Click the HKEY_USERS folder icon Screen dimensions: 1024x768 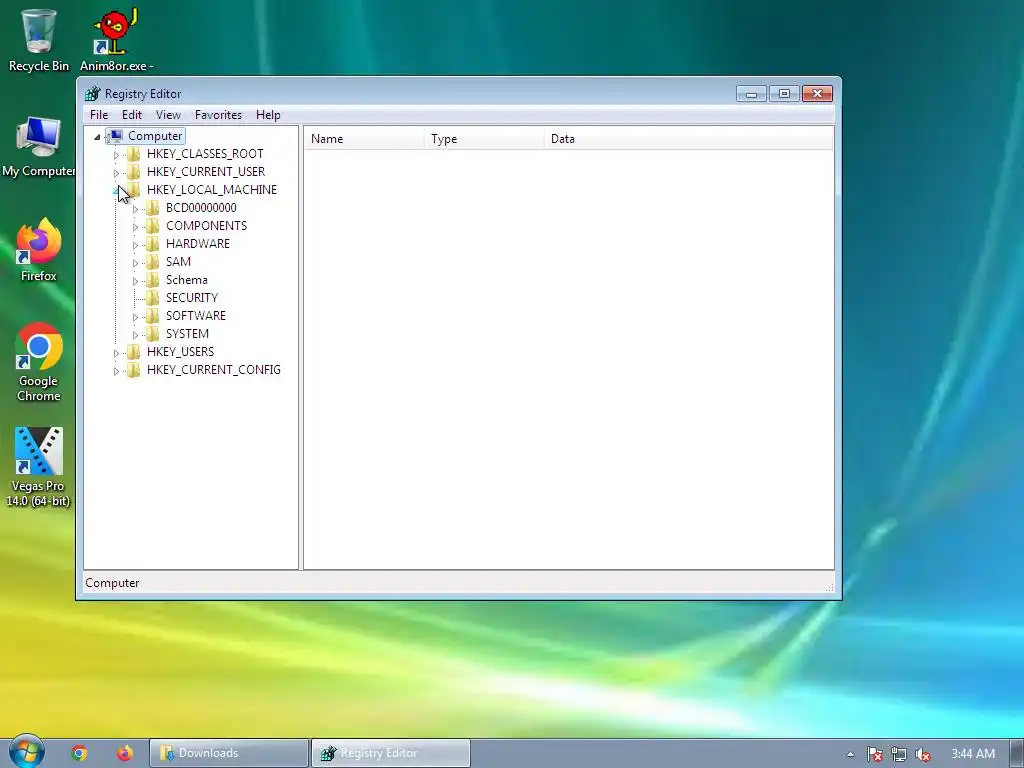(134, 352)
